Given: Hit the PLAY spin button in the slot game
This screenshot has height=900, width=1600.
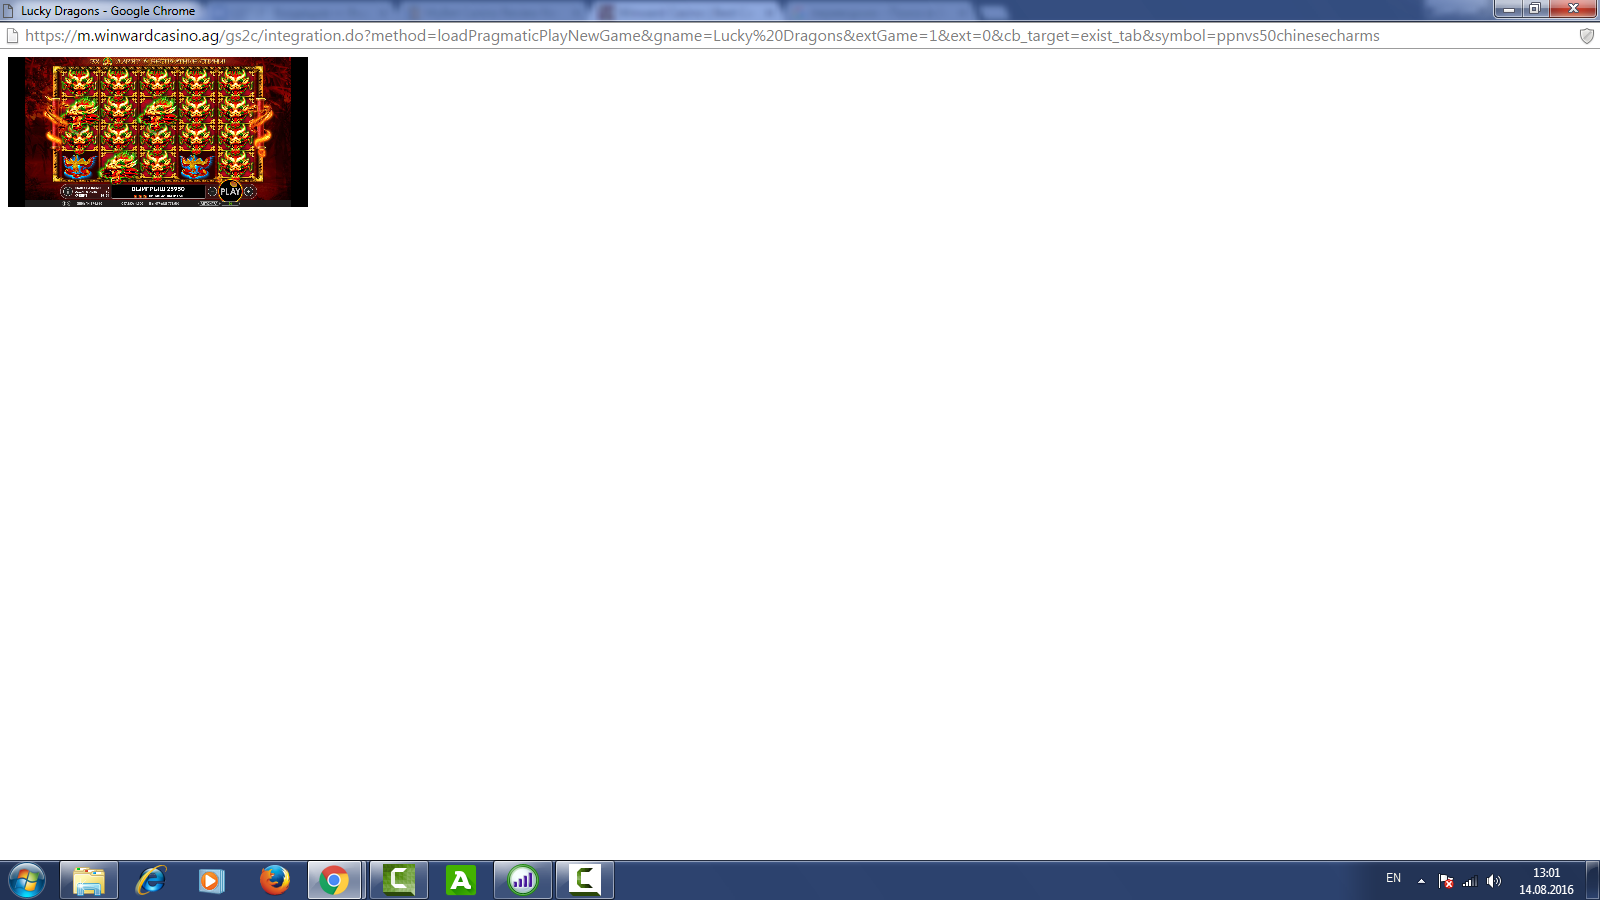Looking at the screenshot, I should (x=230, y=191).
